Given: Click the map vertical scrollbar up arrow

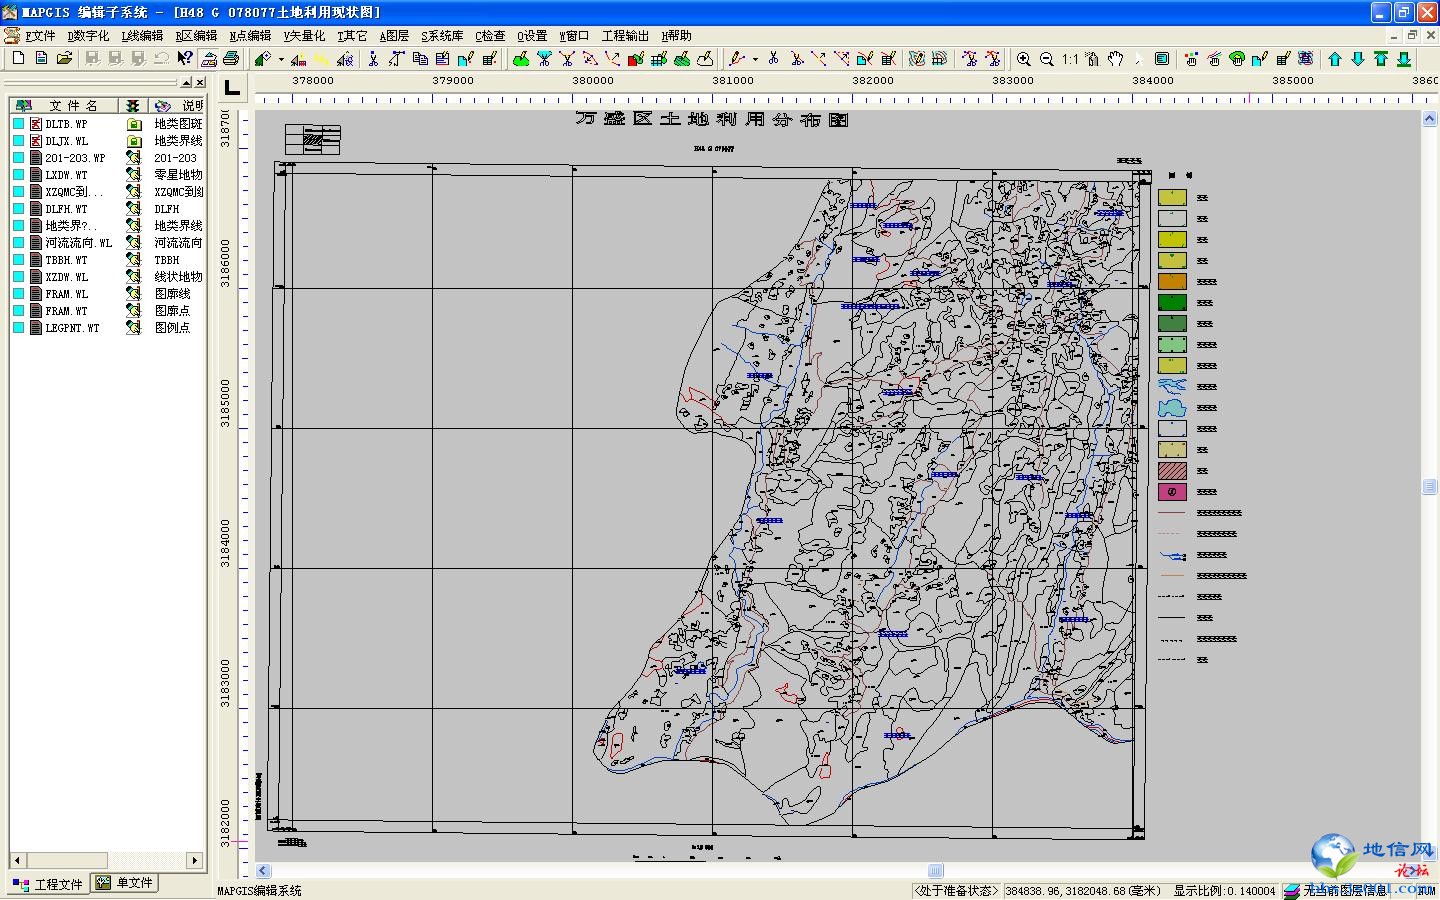Looking at the screenshot, I should pyautogui.click(x=1429, y=119).
